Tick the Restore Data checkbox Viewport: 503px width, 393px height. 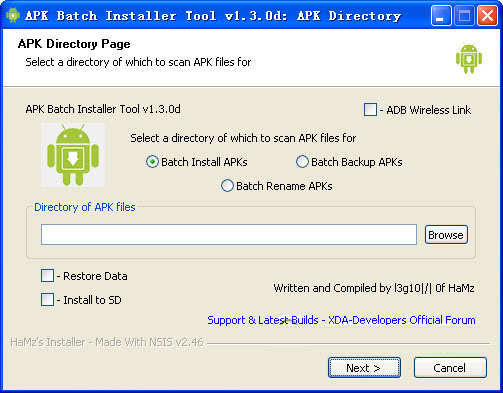click(47, 276)
